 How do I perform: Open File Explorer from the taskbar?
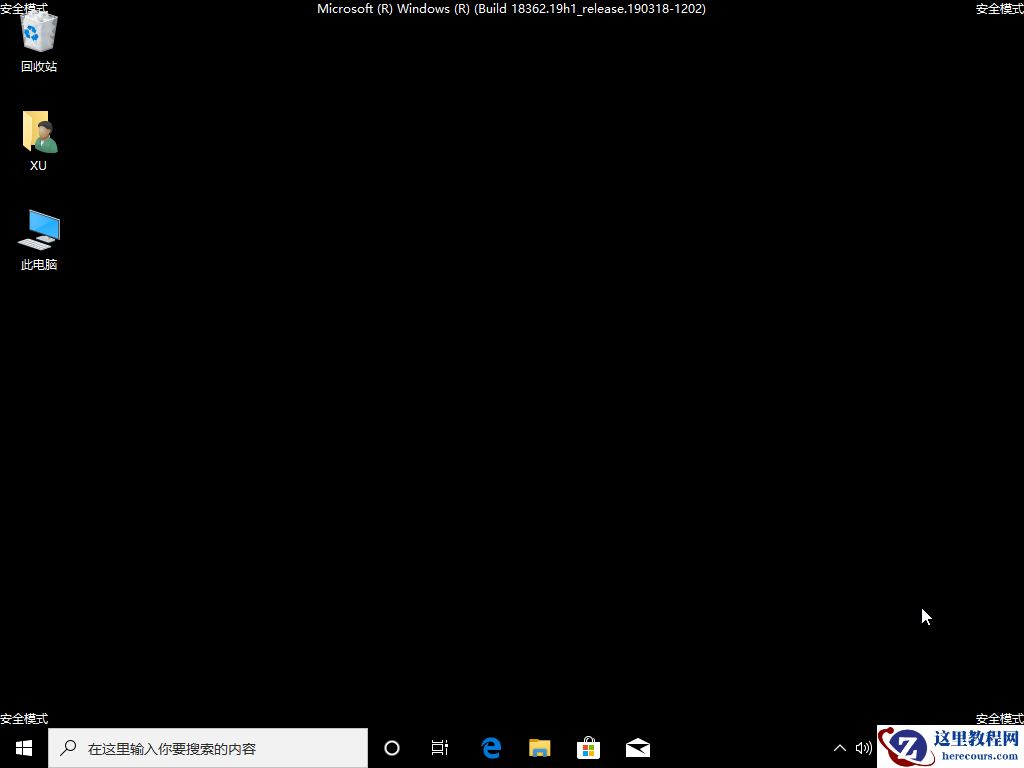(x=539, y=747)
